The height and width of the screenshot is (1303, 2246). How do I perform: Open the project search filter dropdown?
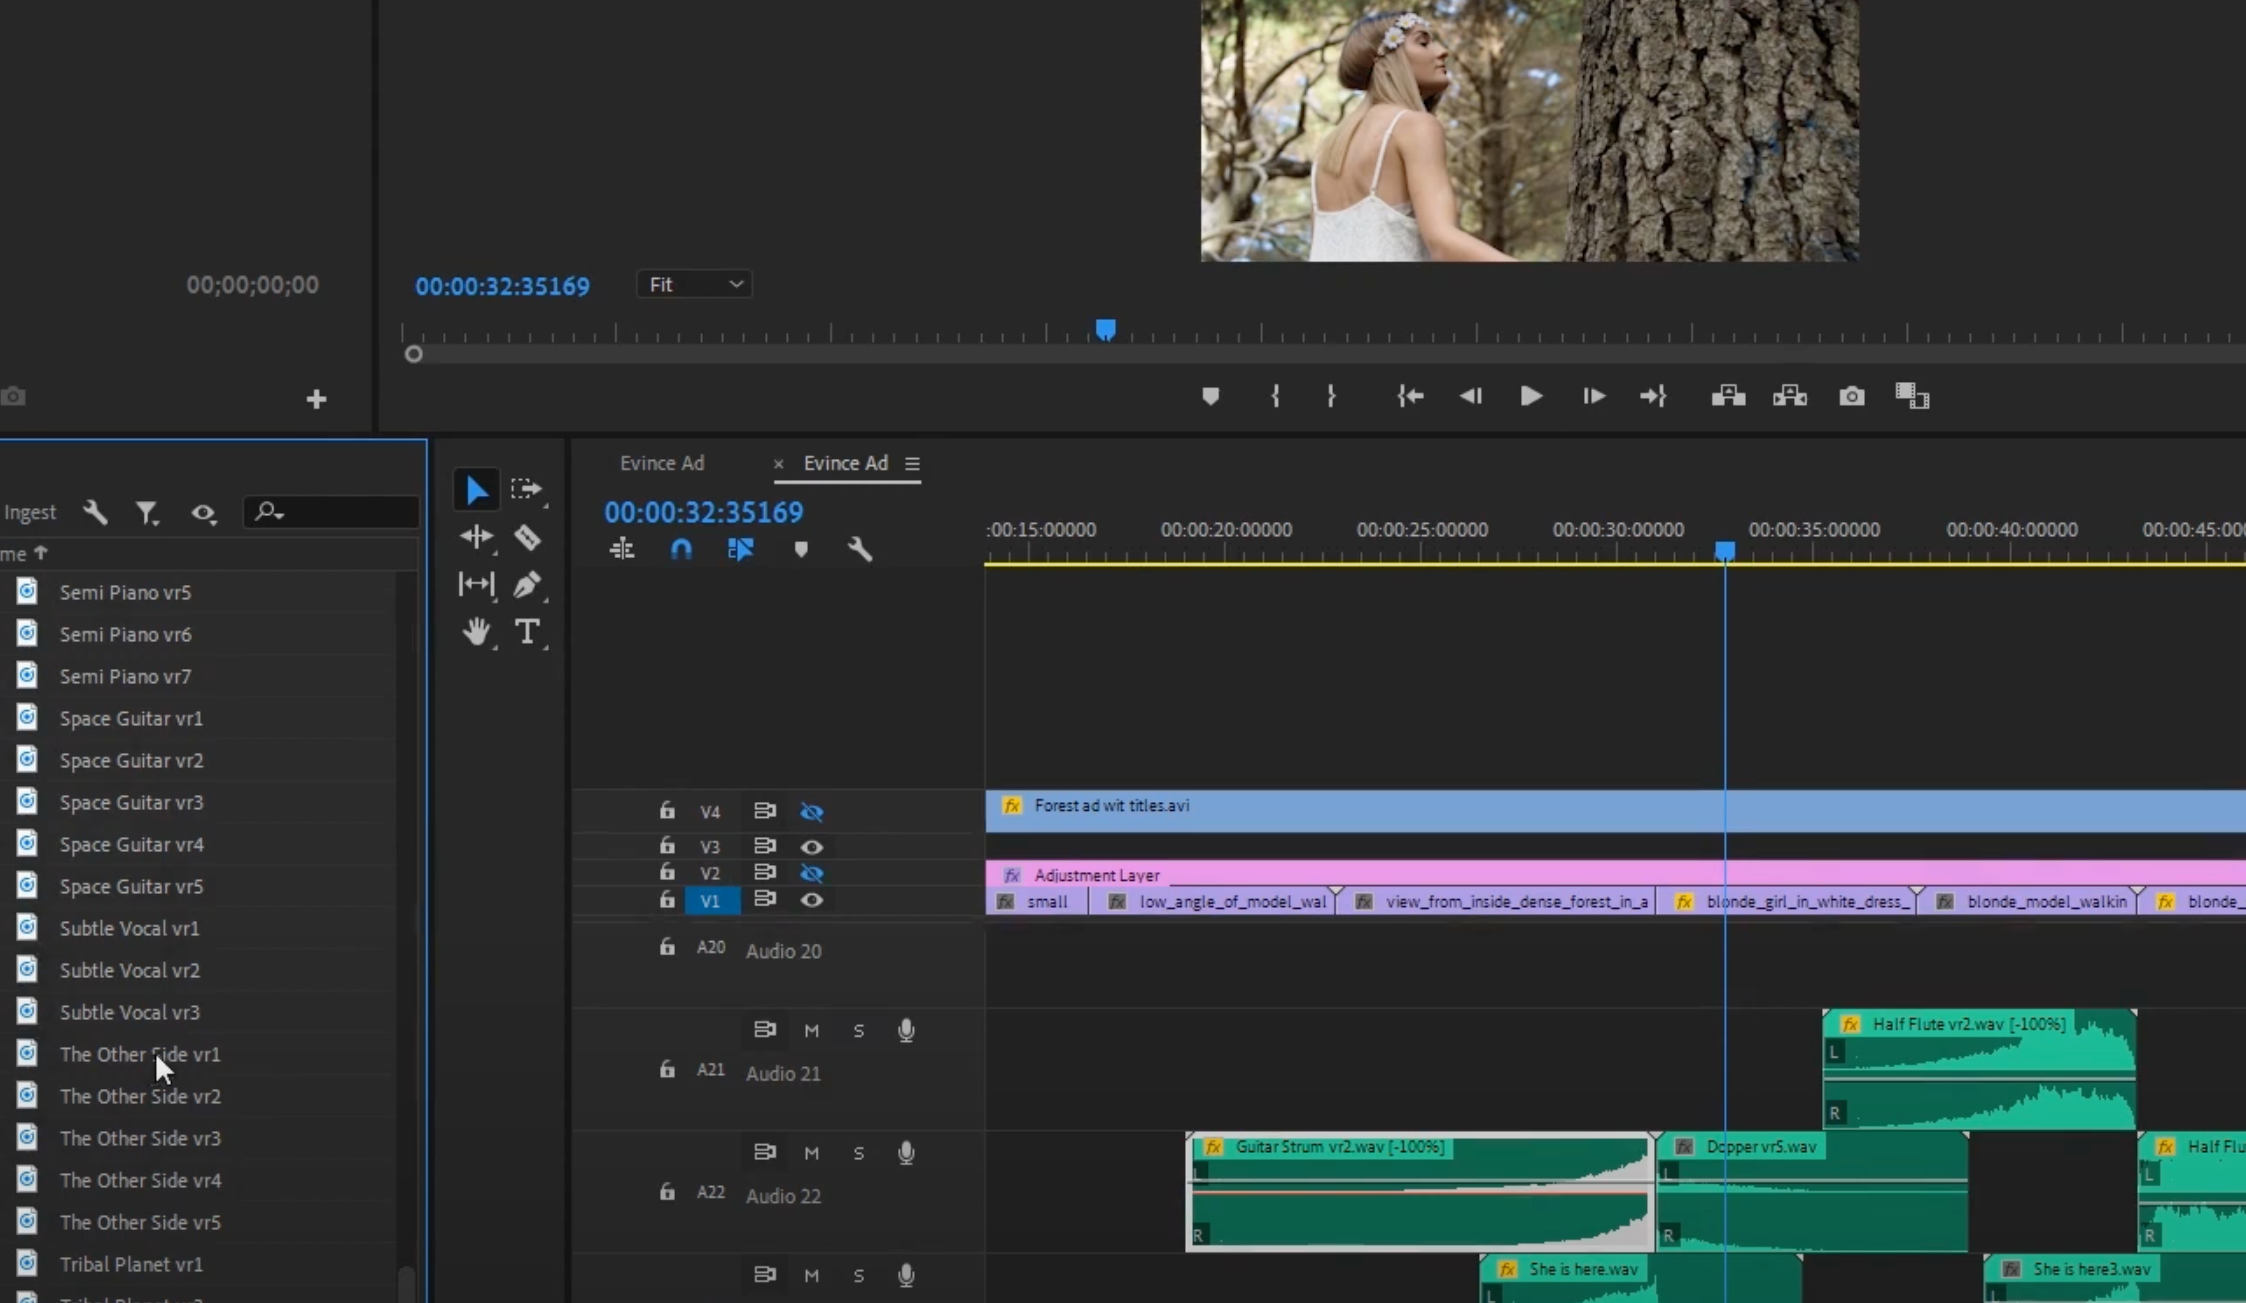269,512
